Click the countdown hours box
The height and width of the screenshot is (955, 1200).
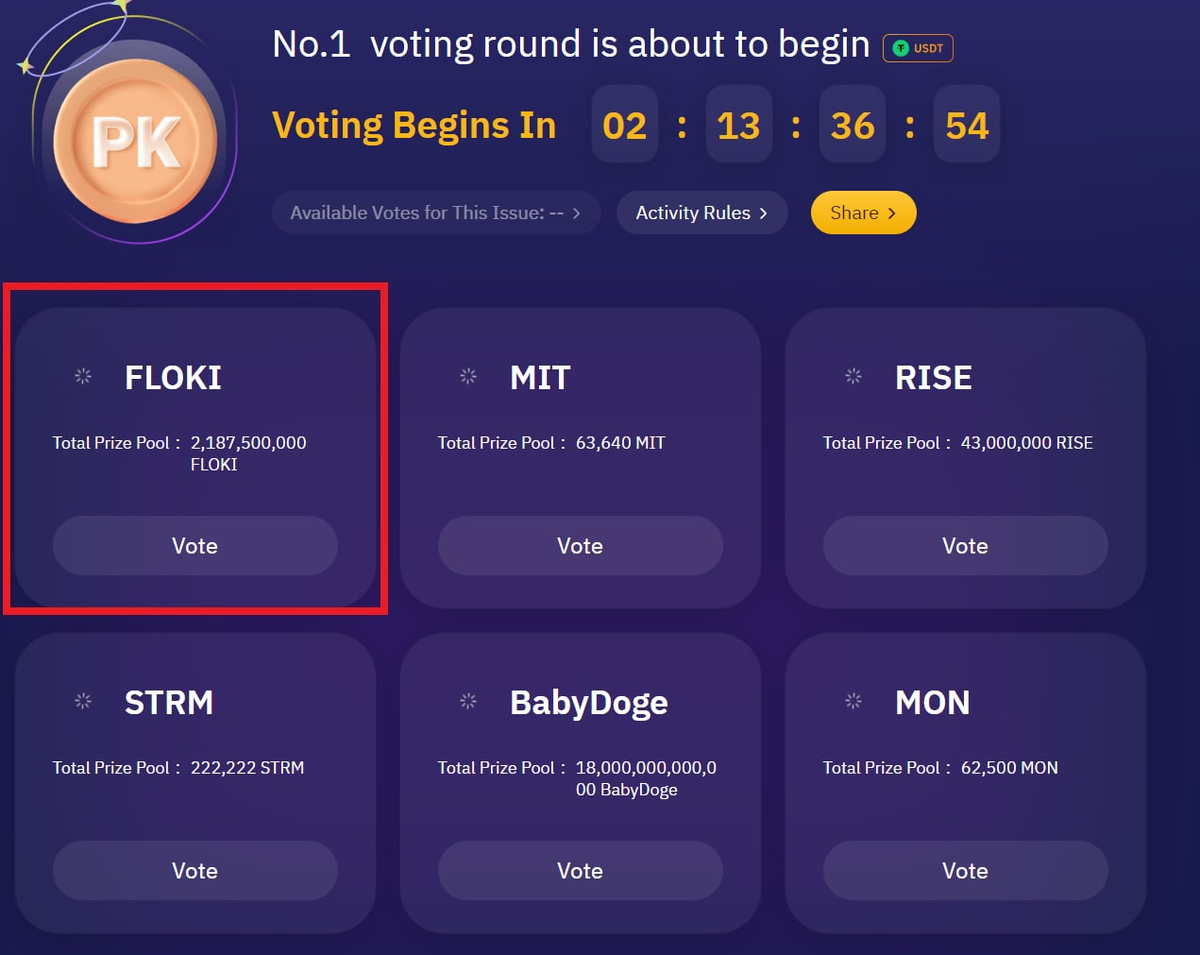coord(625,126)
